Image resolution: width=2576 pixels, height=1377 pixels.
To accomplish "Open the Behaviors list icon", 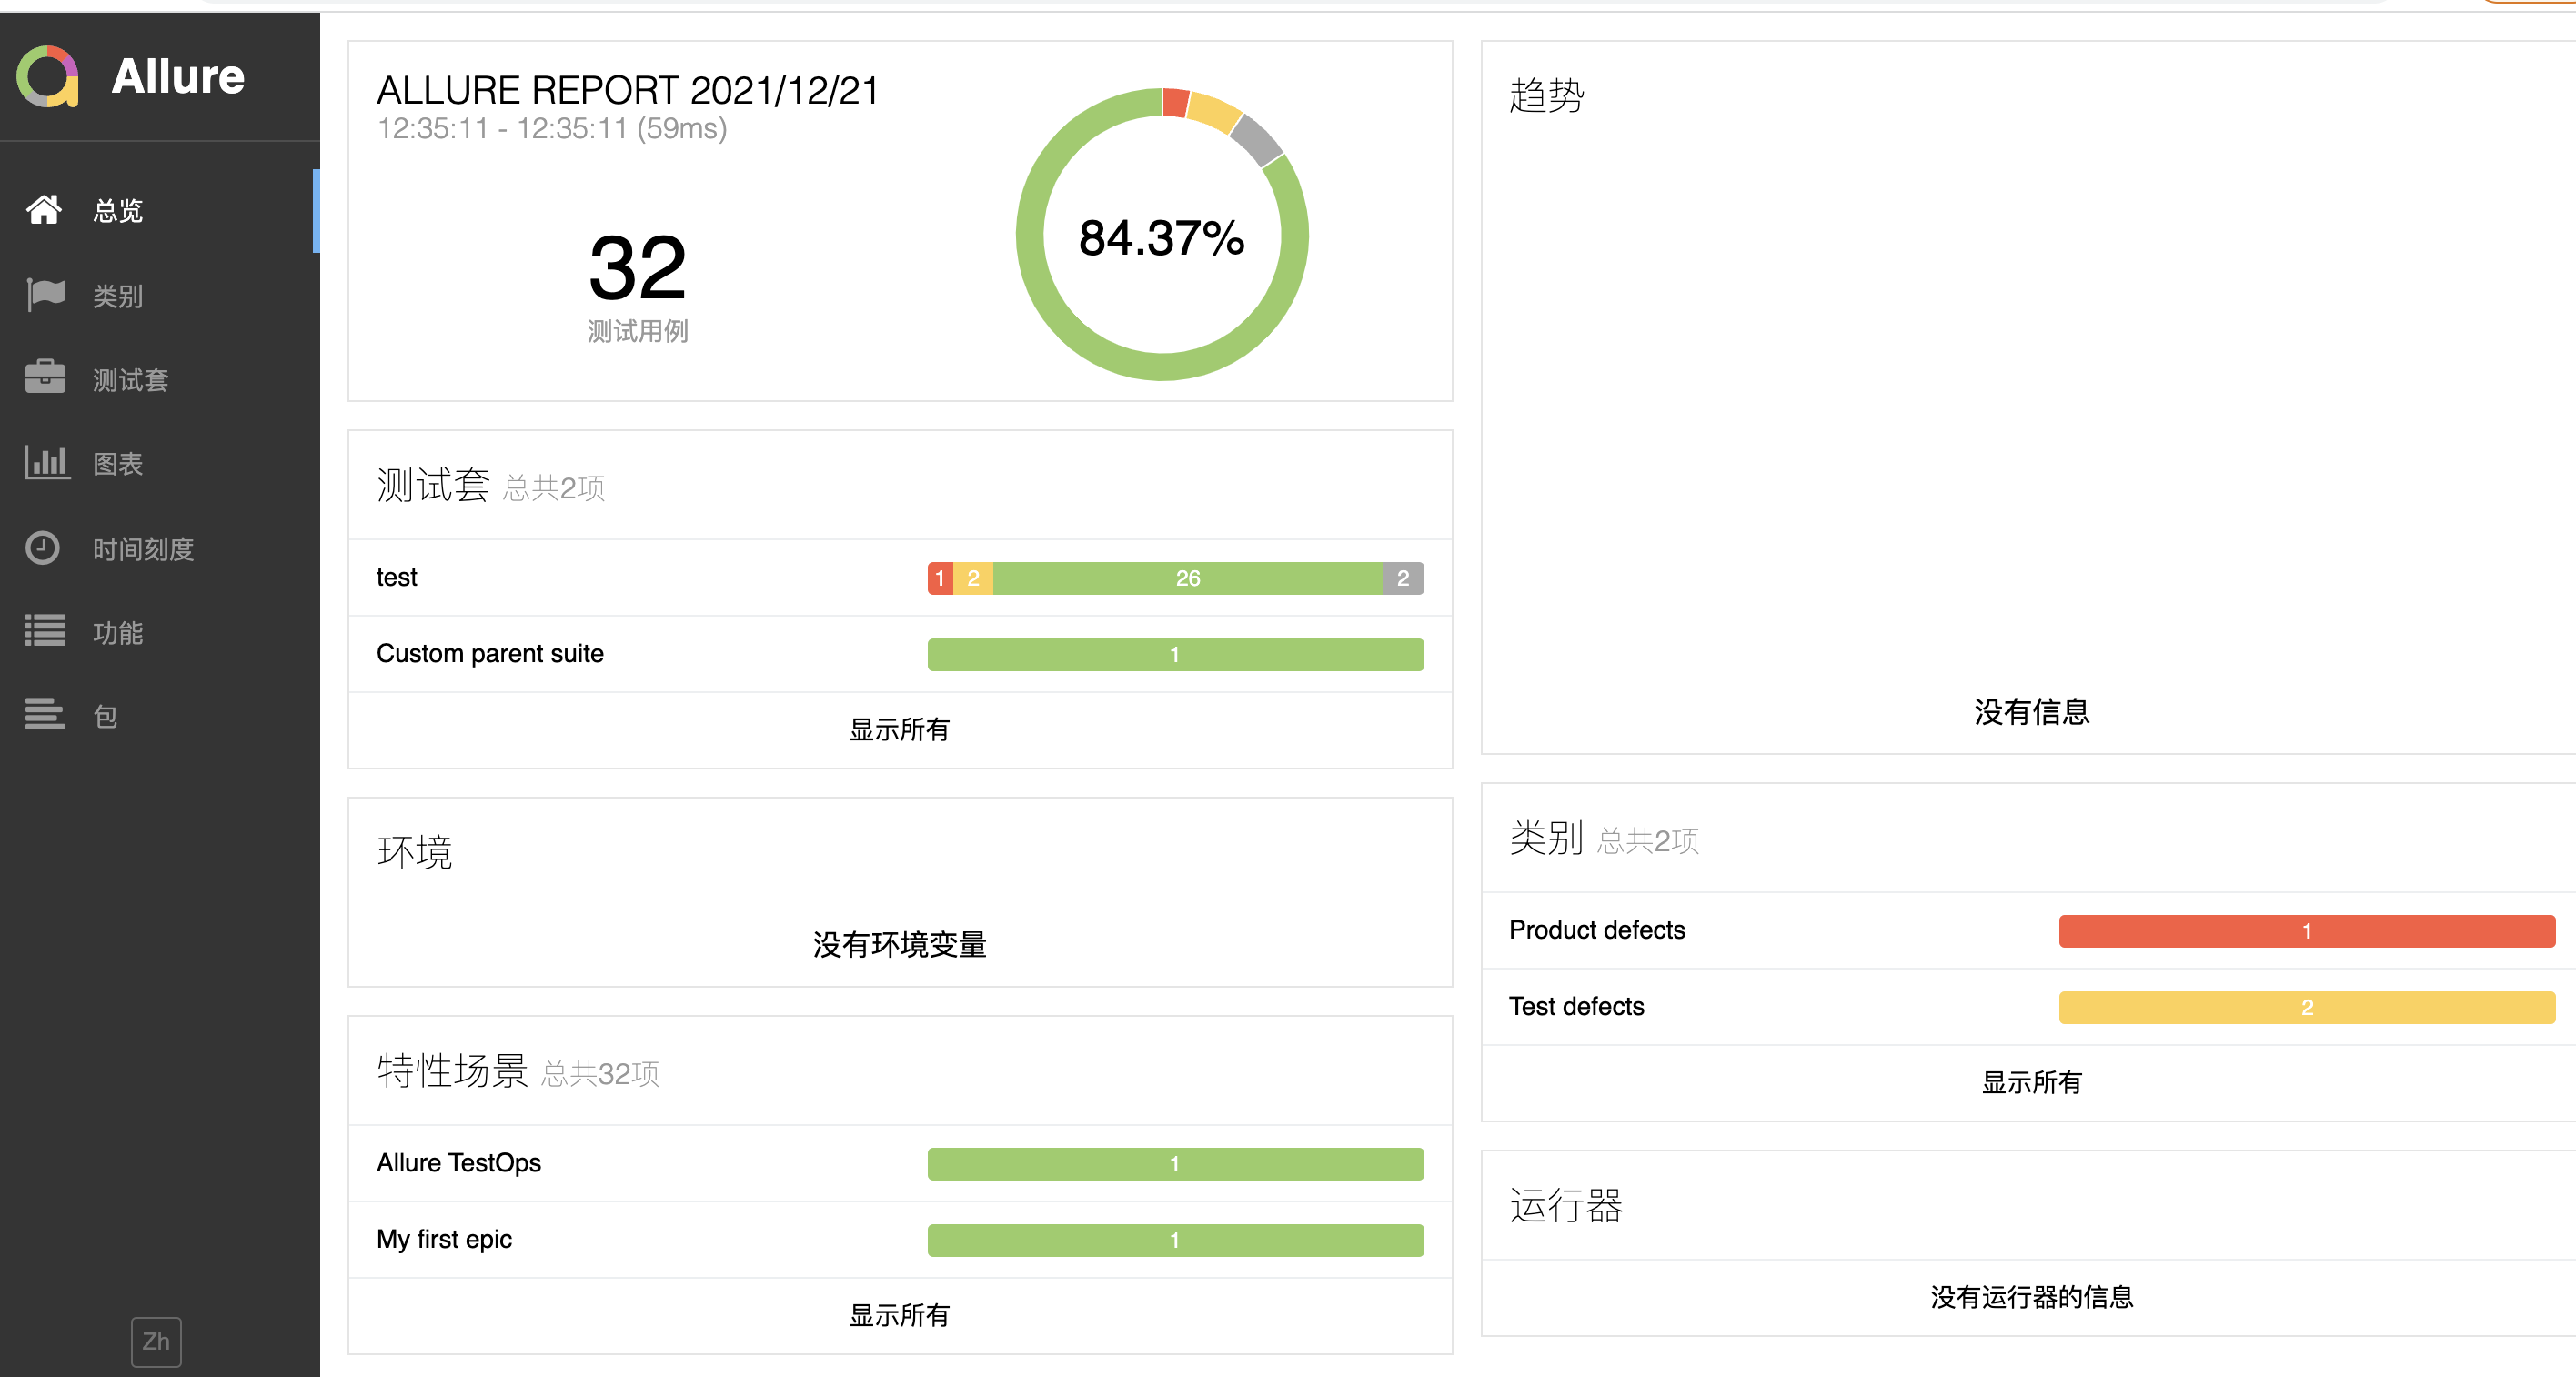I will (45, 631).
